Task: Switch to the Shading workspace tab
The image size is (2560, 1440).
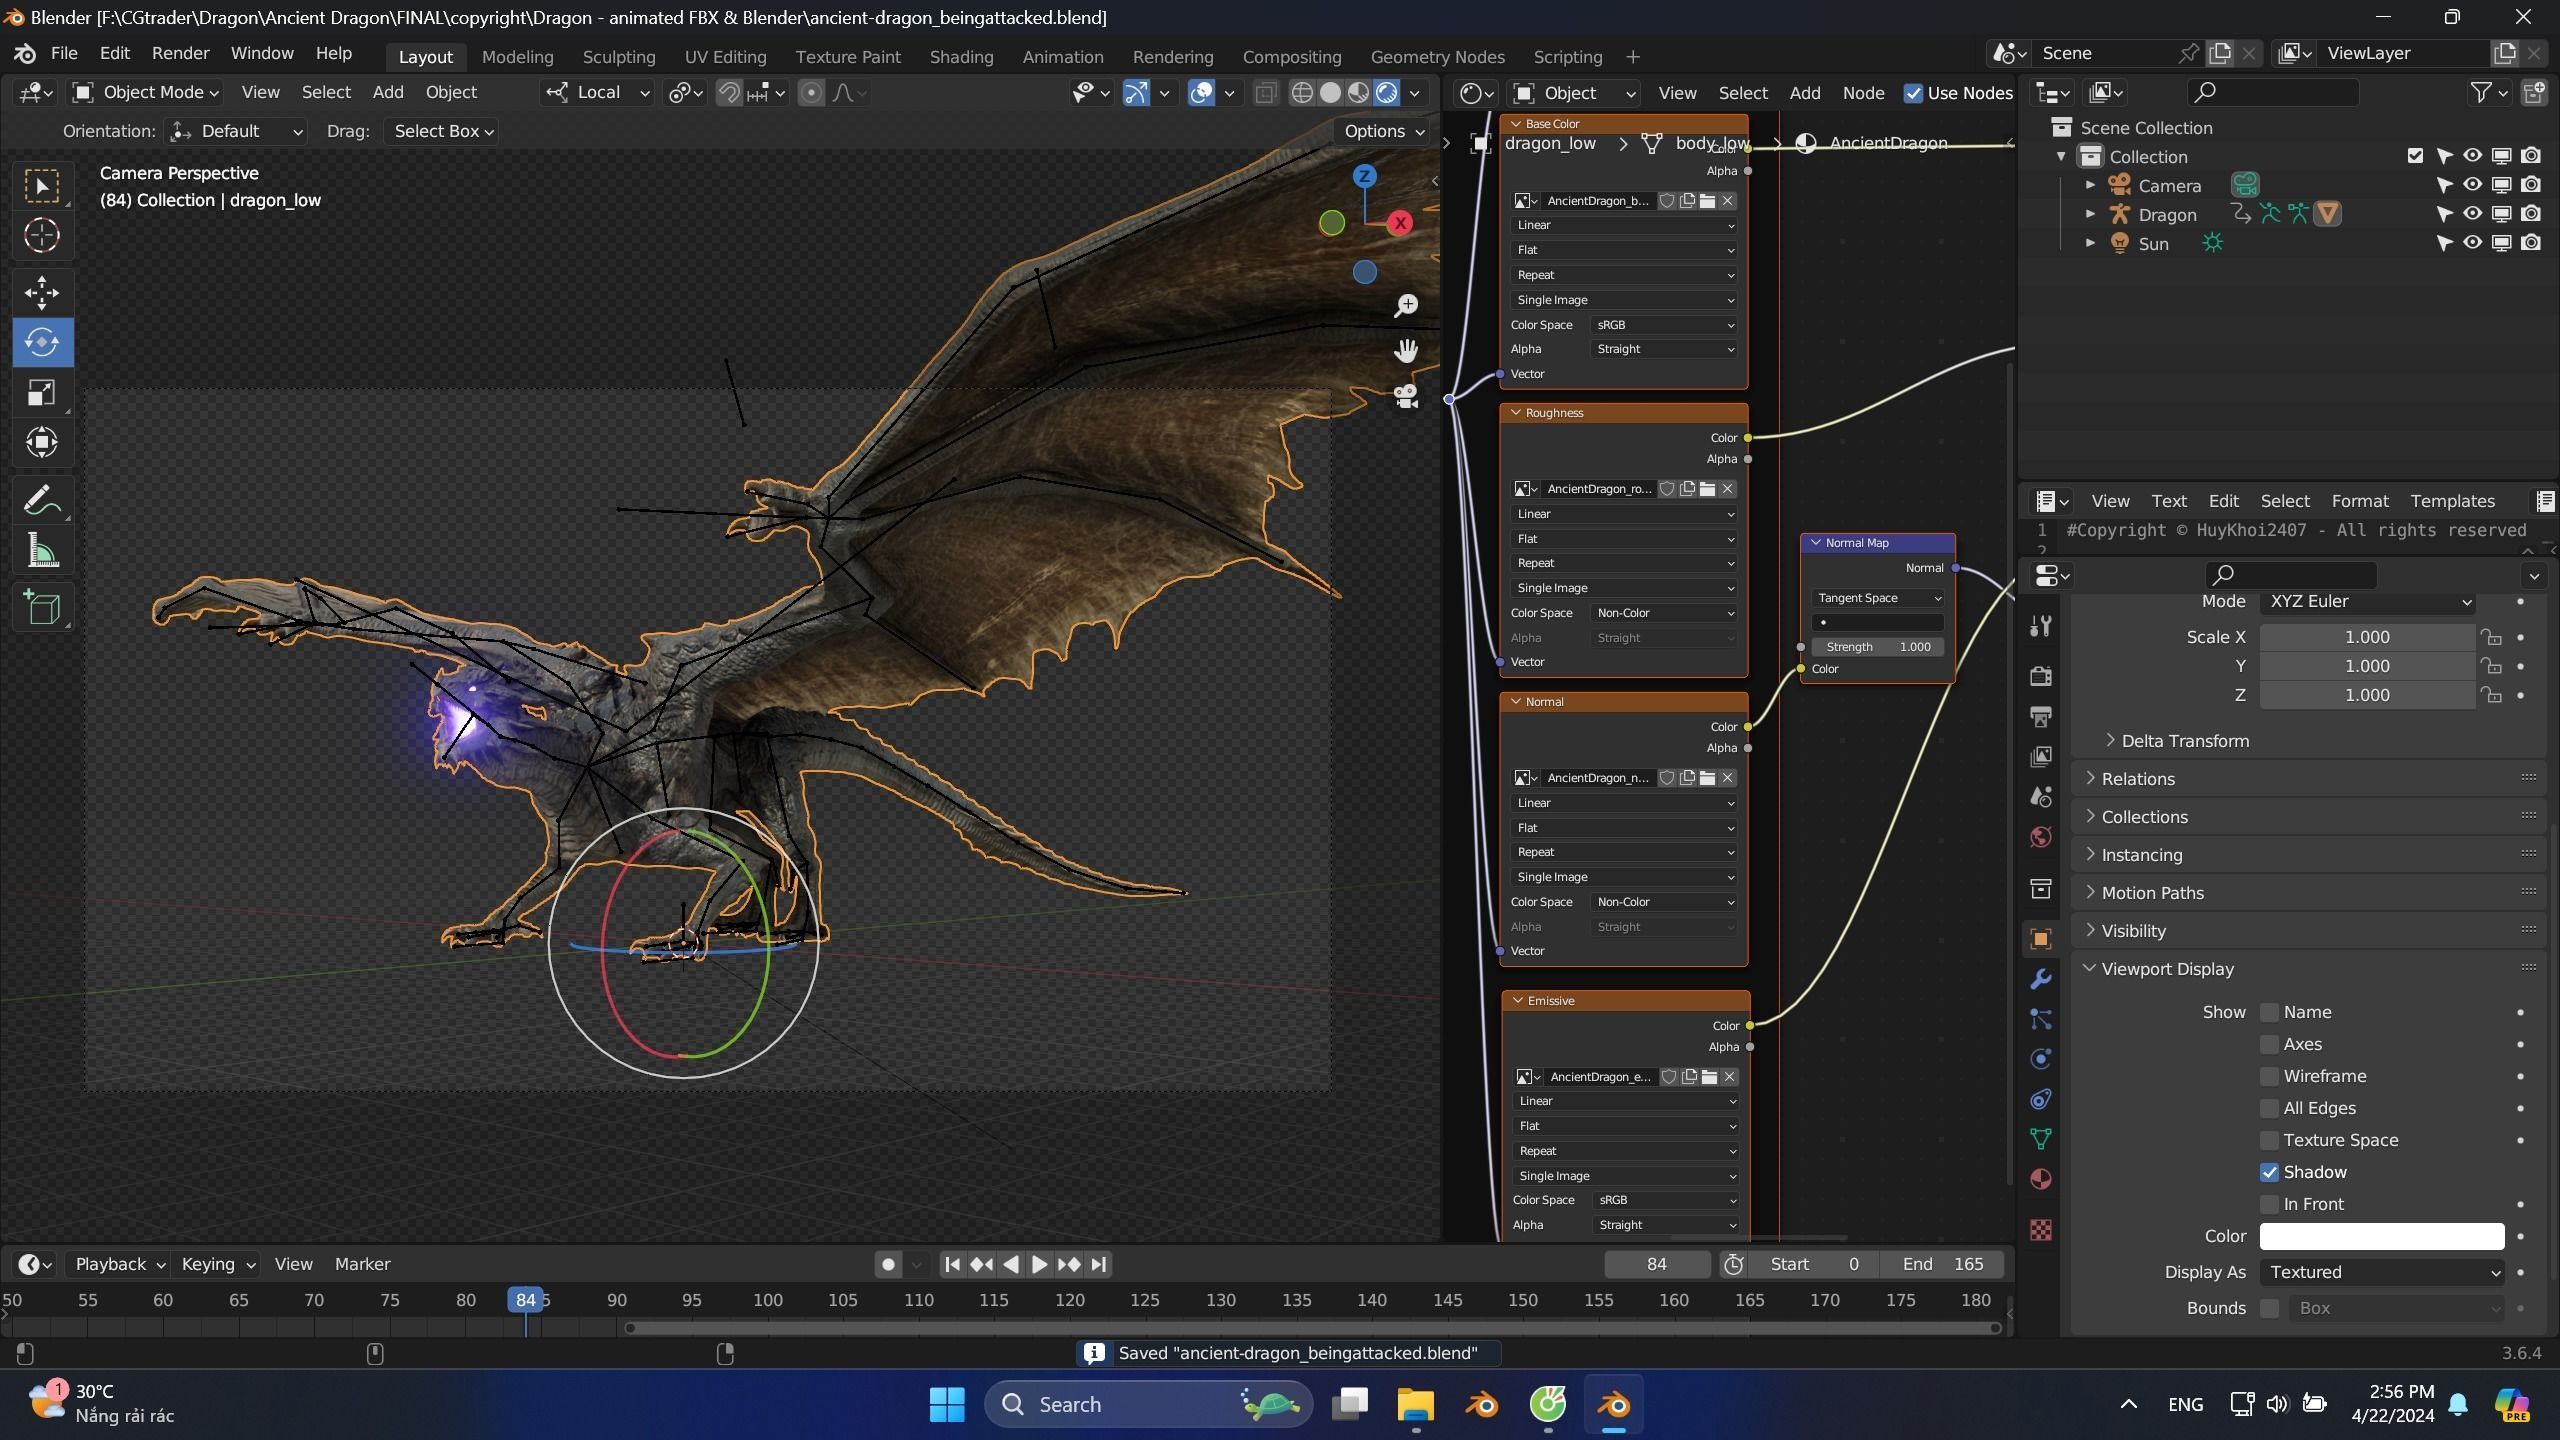Action: tap(961, 57)
